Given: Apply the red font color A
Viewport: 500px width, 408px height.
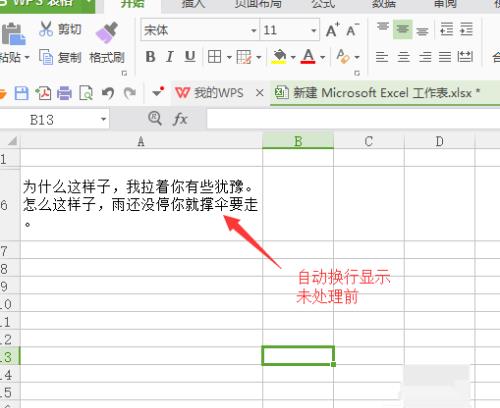Looking at the screenshot, I should click(x=308, y=56).
